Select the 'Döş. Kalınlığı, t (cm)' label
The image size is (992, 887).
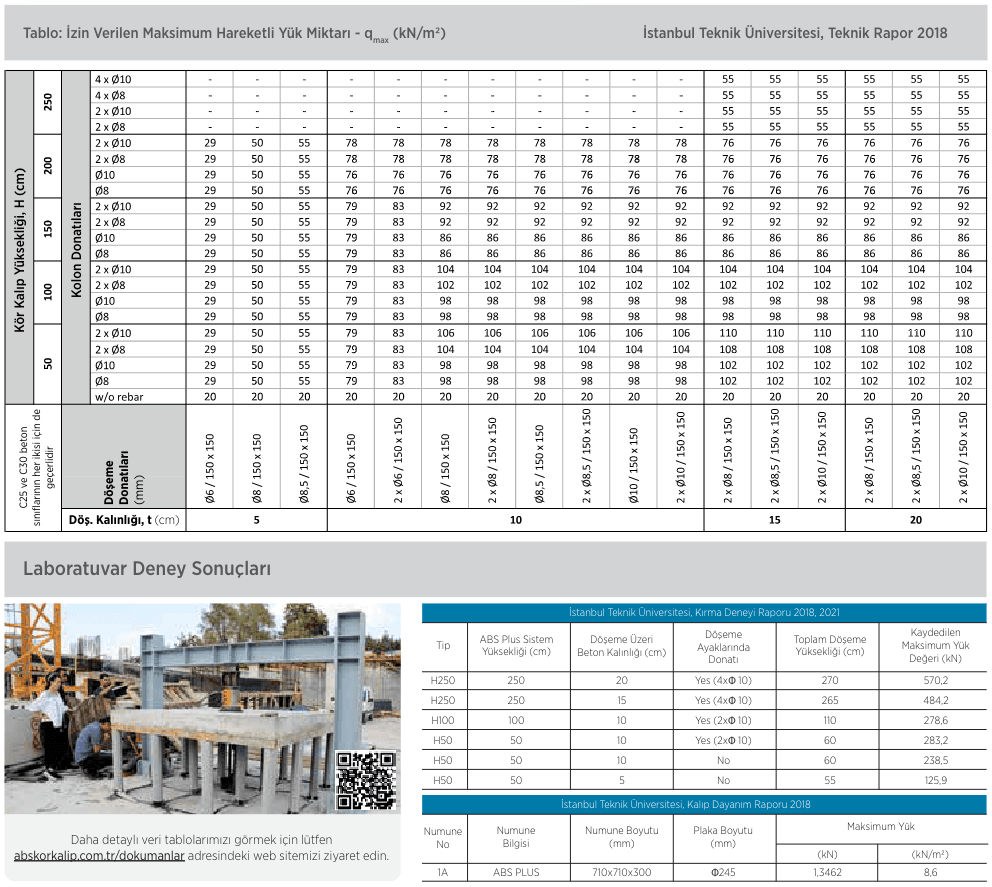[x=124, y=520]
